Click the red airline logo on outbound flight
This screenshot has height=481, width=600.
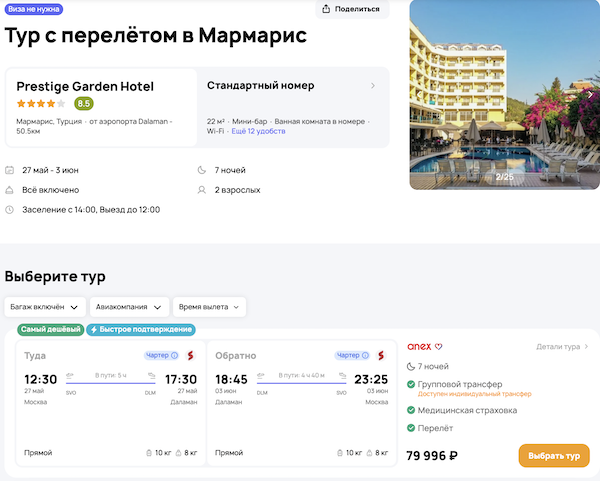click(x=190, y=355)
